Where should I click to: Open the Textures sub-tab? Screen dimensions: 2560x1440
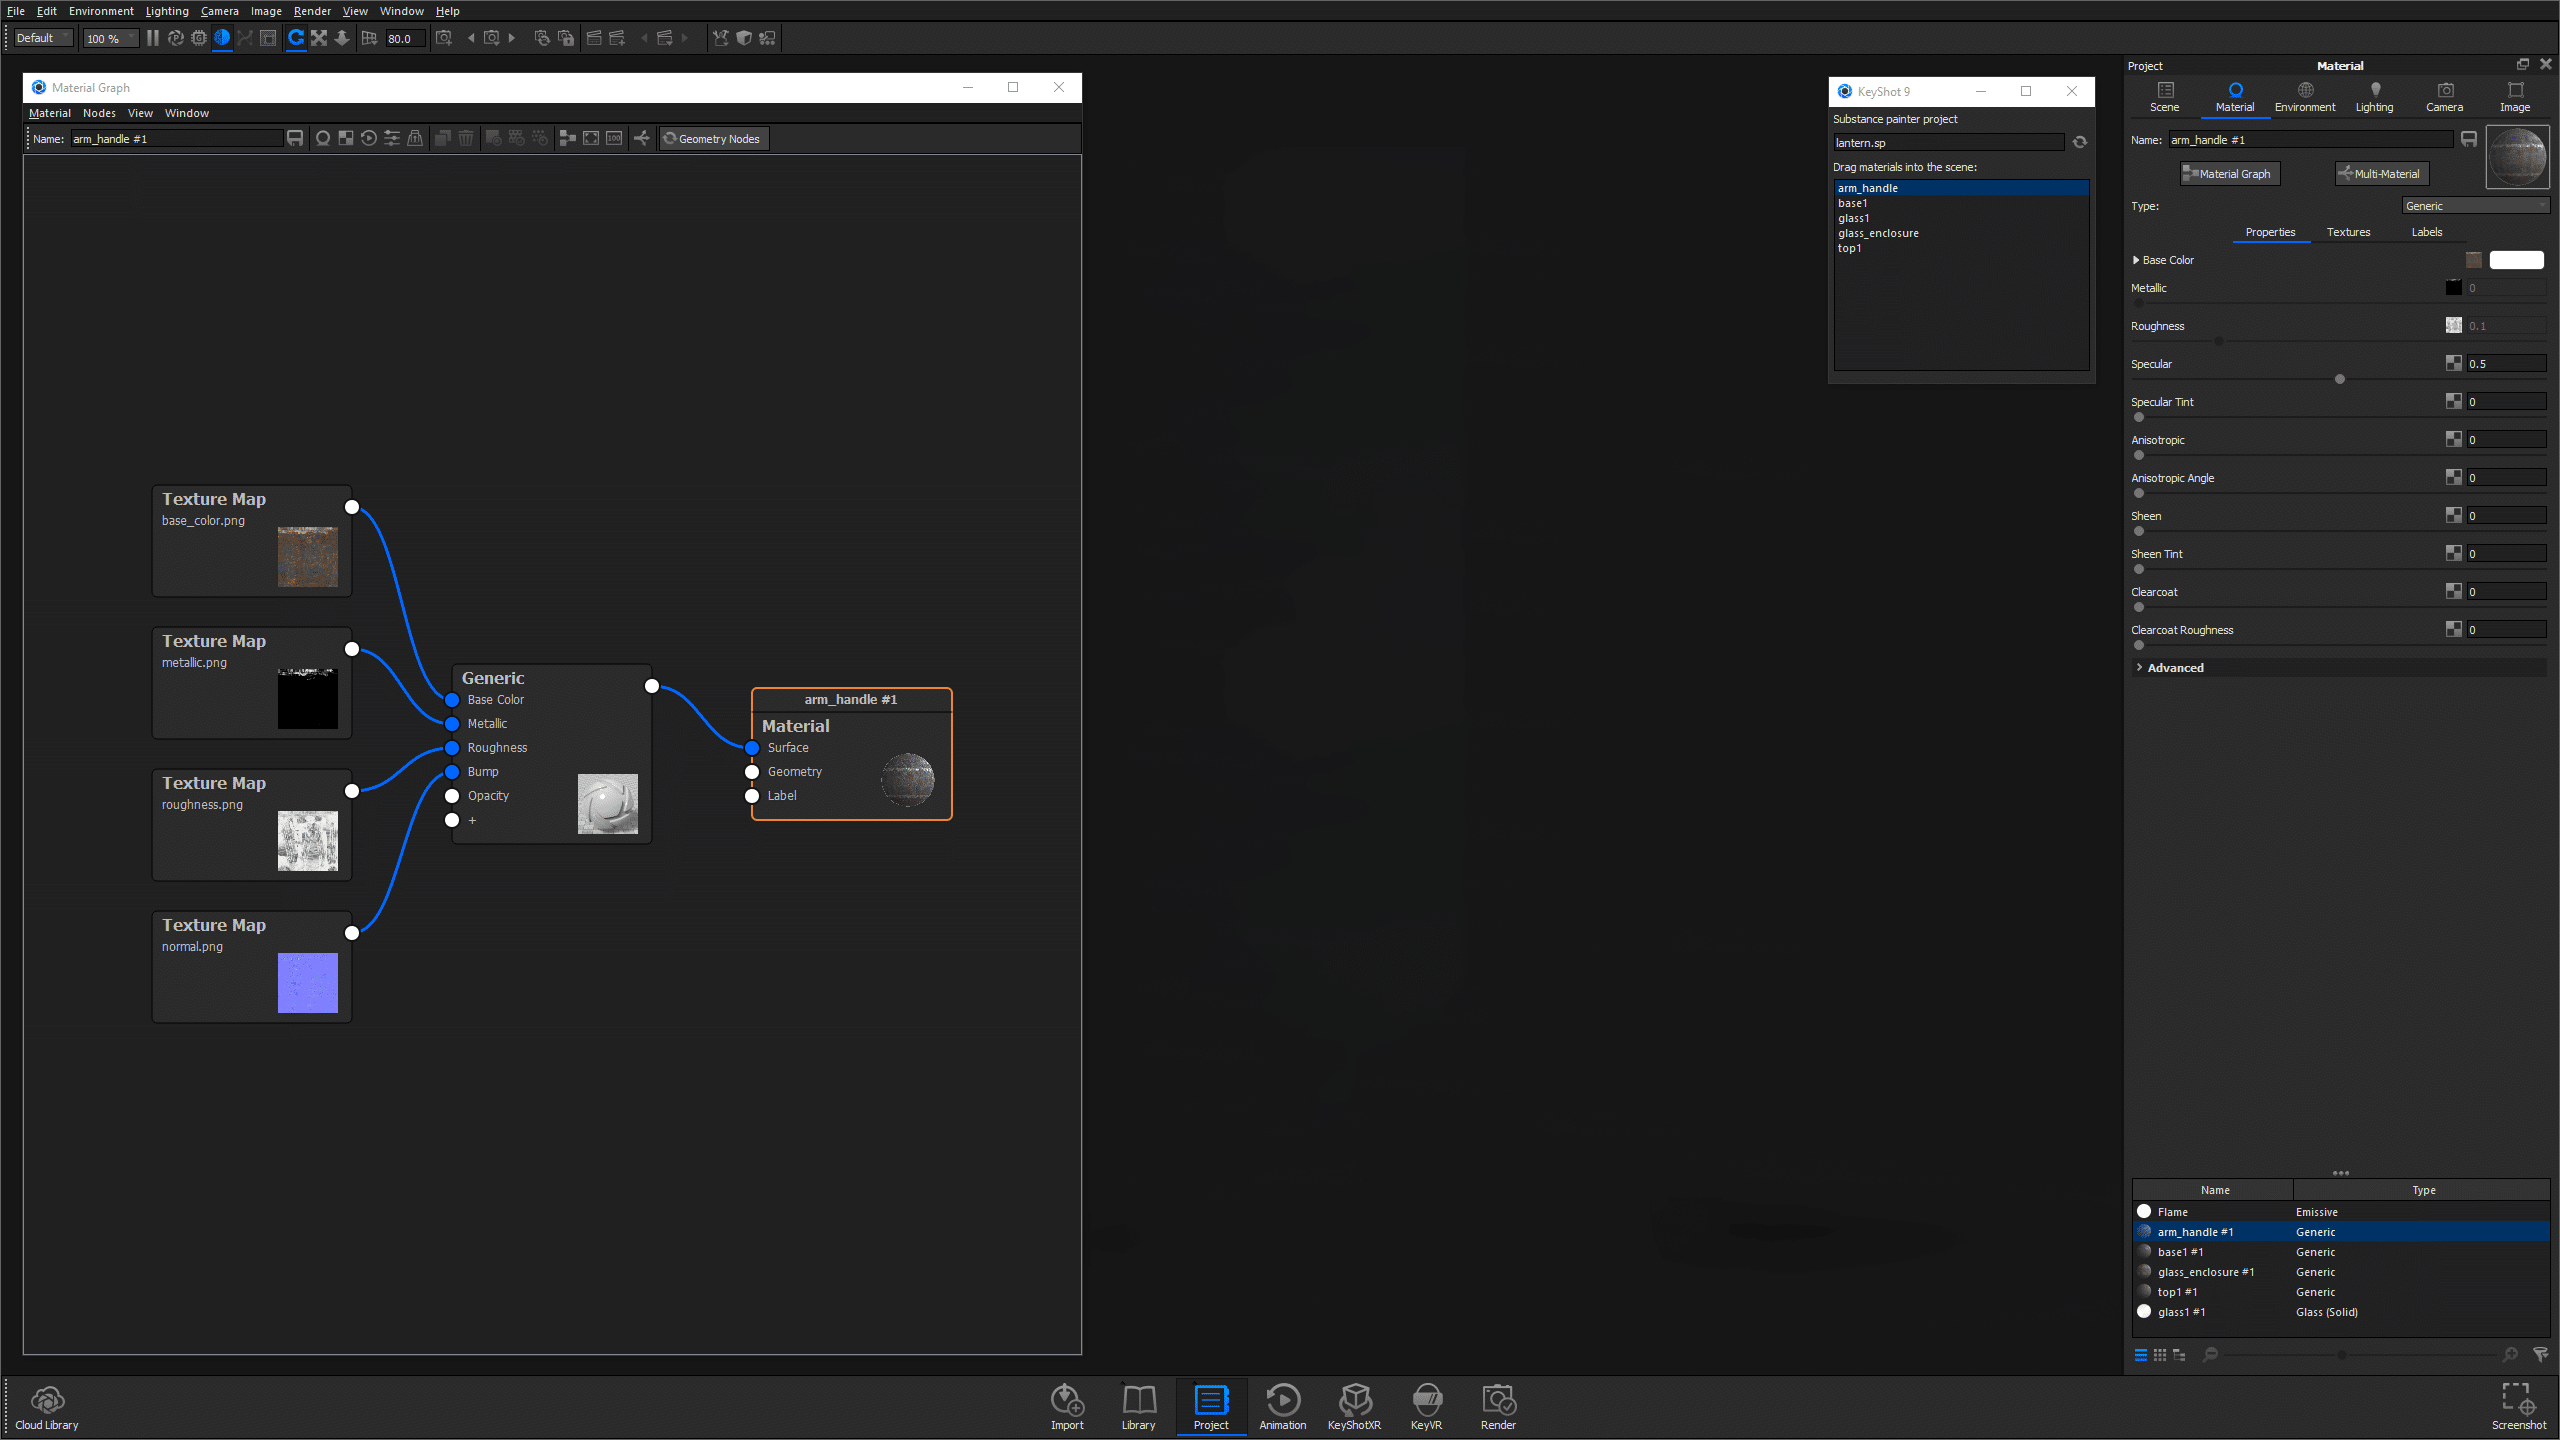[x=2348, y=232]
